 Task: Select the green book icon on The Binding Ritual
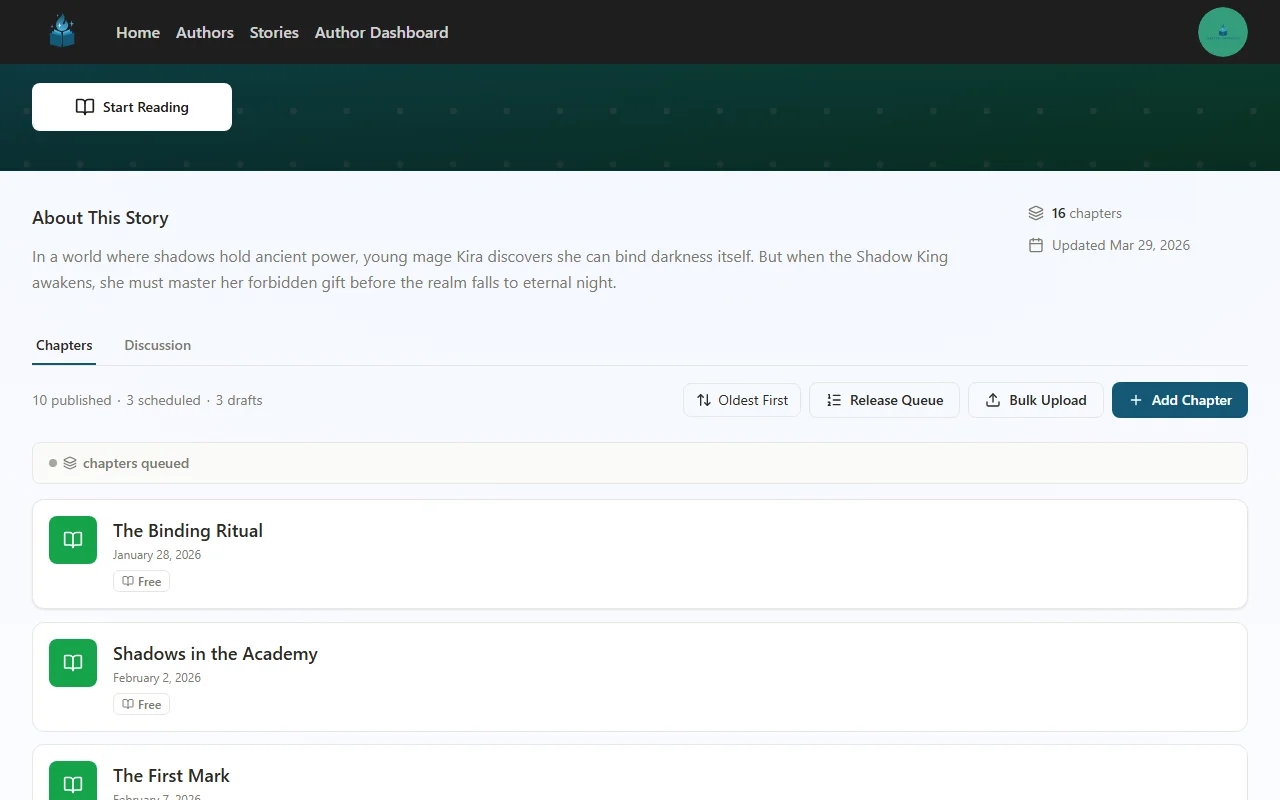[72, 539]
